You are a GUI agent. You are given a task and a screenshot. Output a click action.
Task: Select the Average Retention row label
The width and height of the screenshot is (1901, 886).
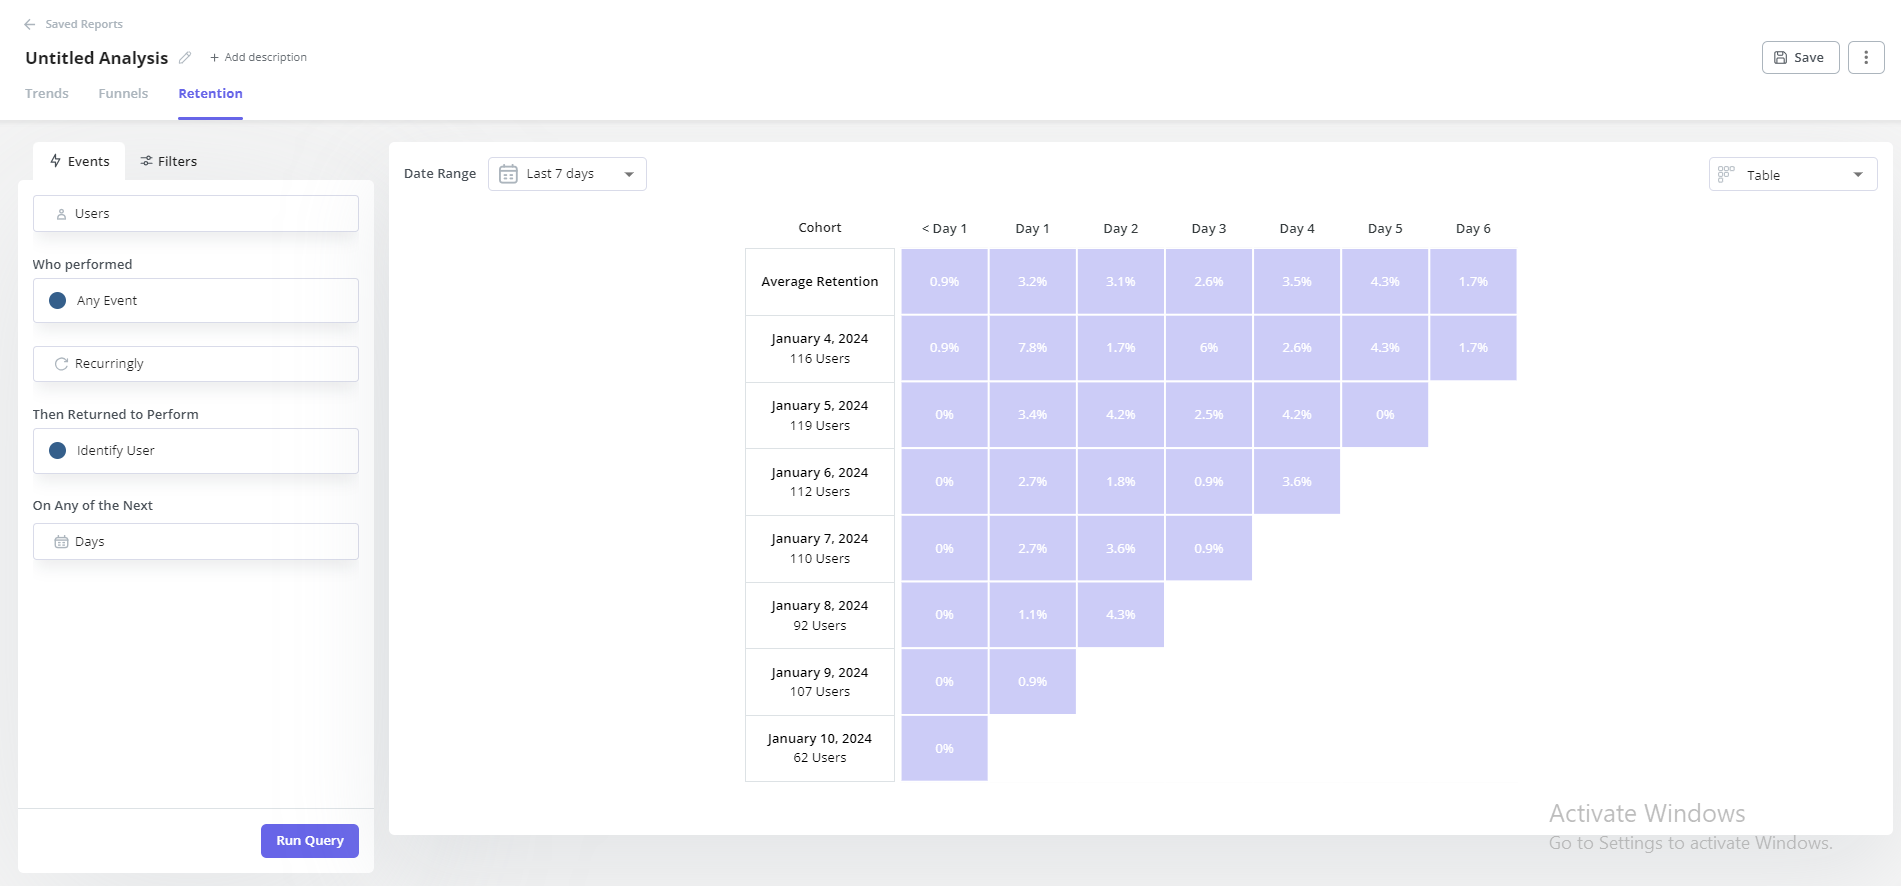820,282
